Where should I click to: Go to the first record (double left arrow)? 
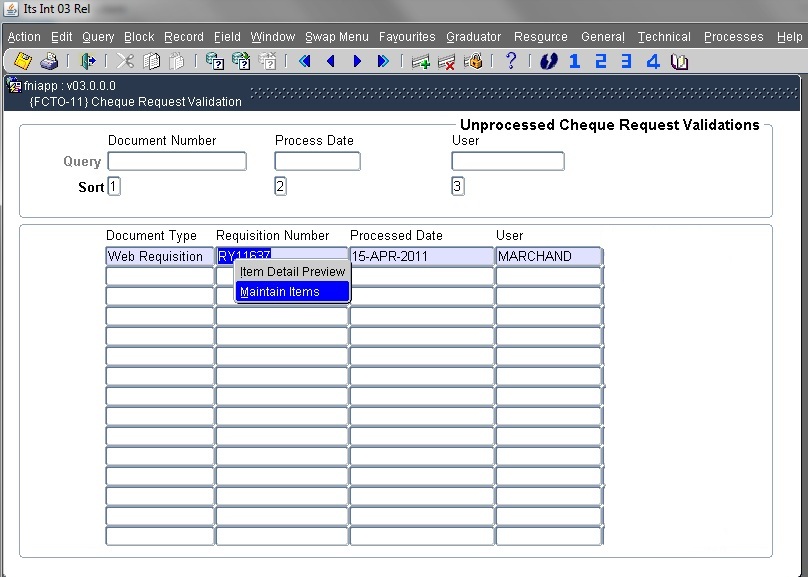click(x=304, y=61)
